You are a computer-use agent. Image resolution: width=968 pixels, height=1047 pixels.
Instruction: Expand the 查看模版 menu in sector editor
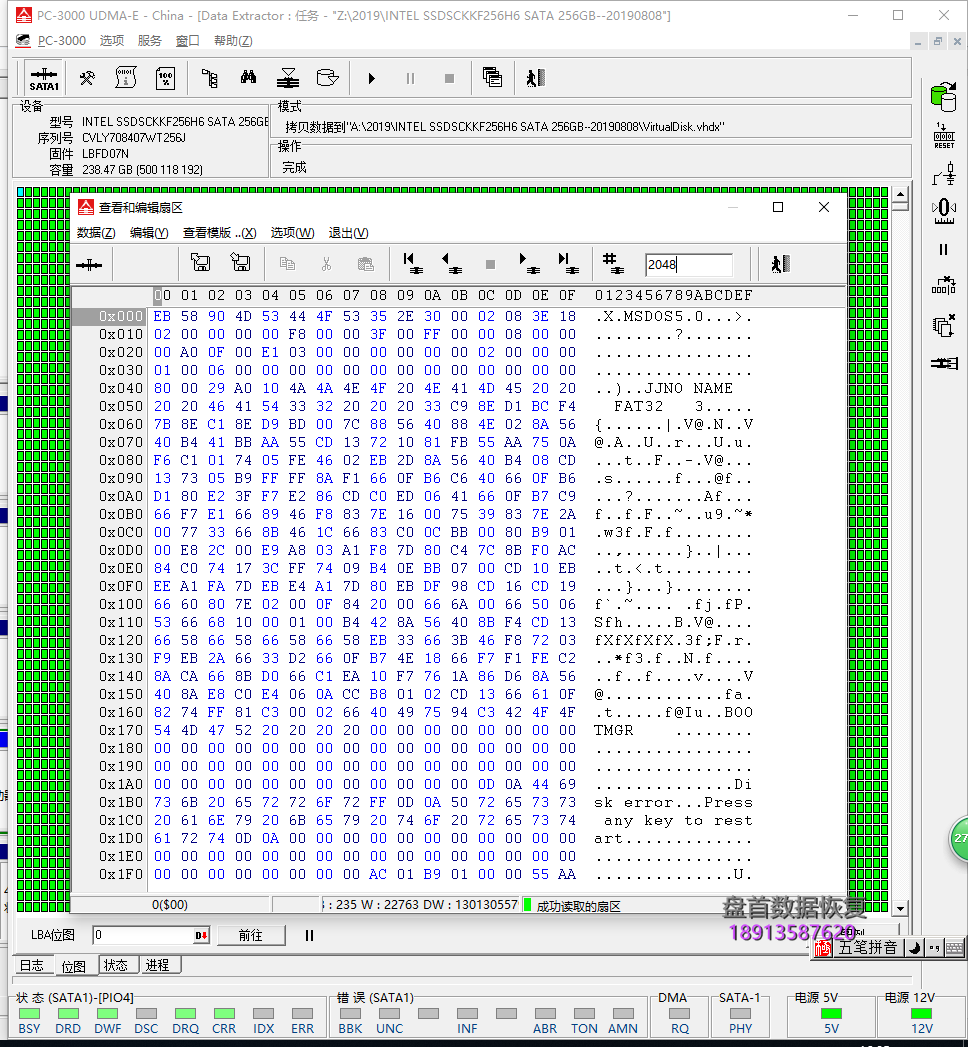tap(219, 233)
